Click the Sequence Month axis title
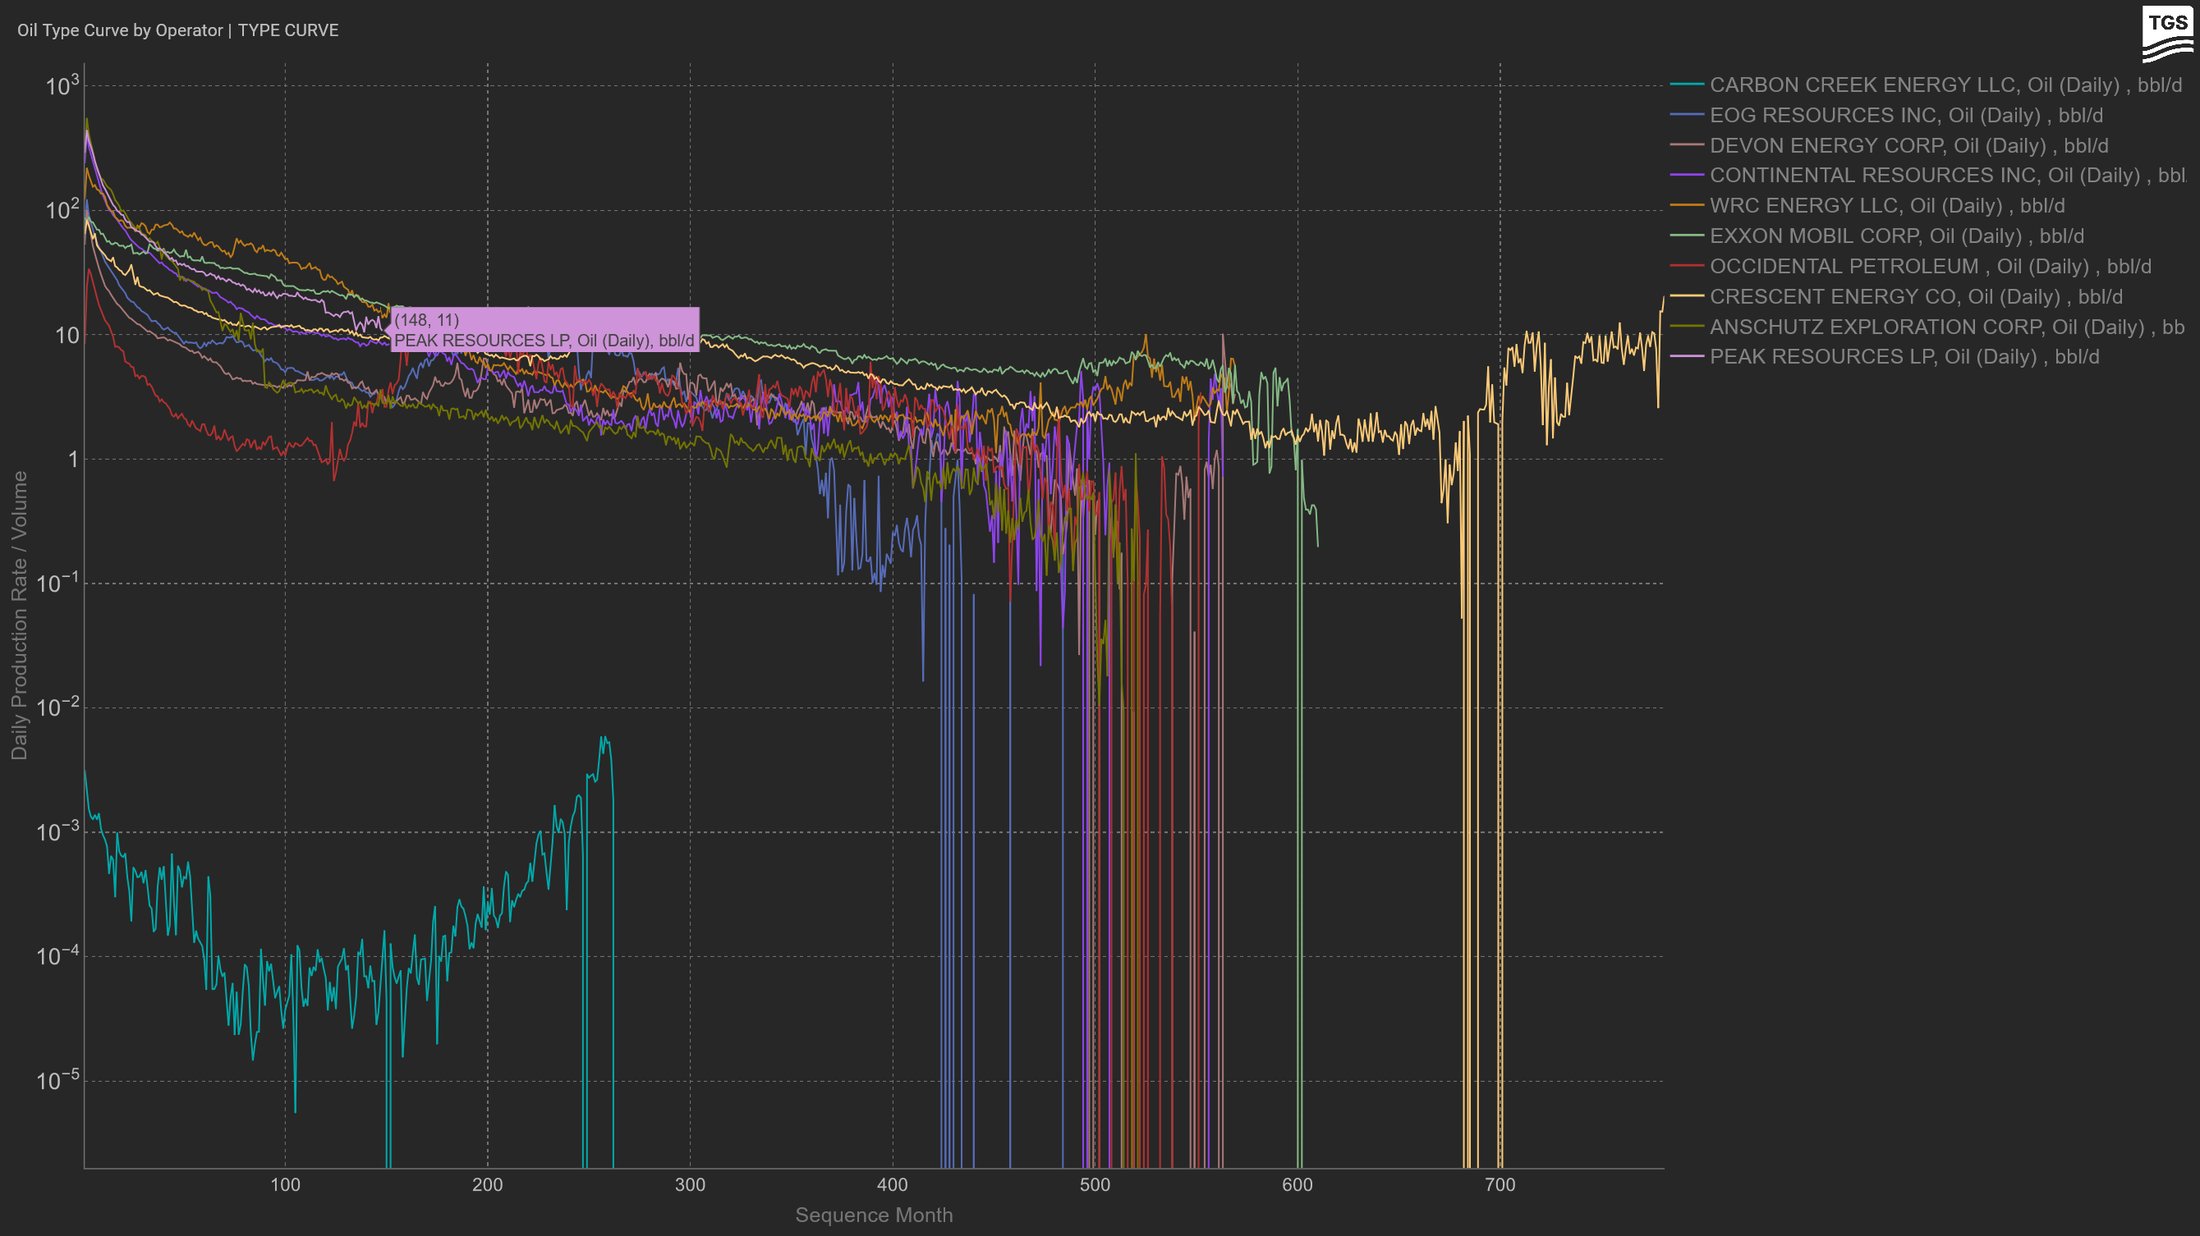Viewport: 2200px width, 1236px height. (x=873, y=1215)
